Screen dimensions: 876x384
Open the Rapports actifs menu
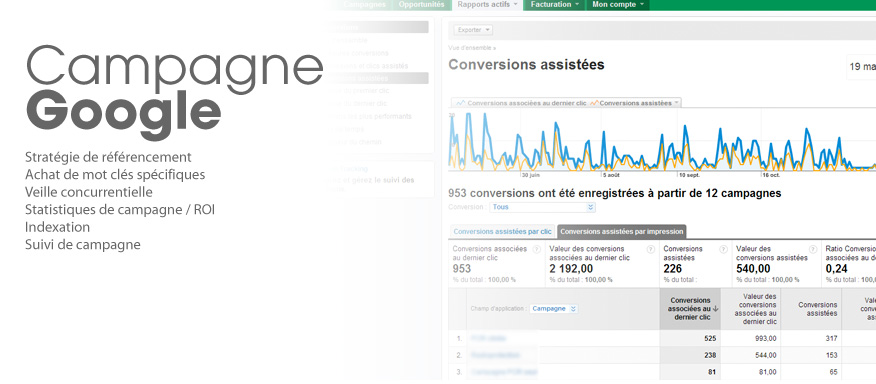point(487,4)
